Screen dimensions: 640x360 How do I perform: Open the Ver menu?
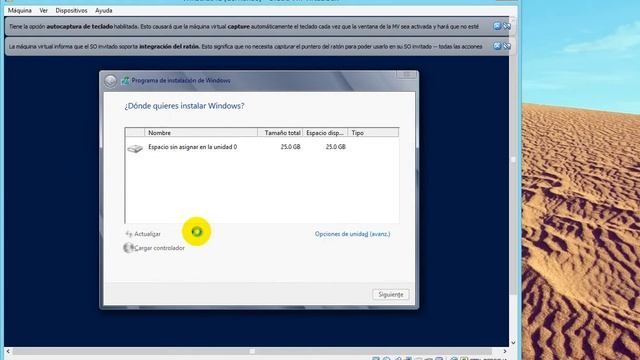[44, 11]
